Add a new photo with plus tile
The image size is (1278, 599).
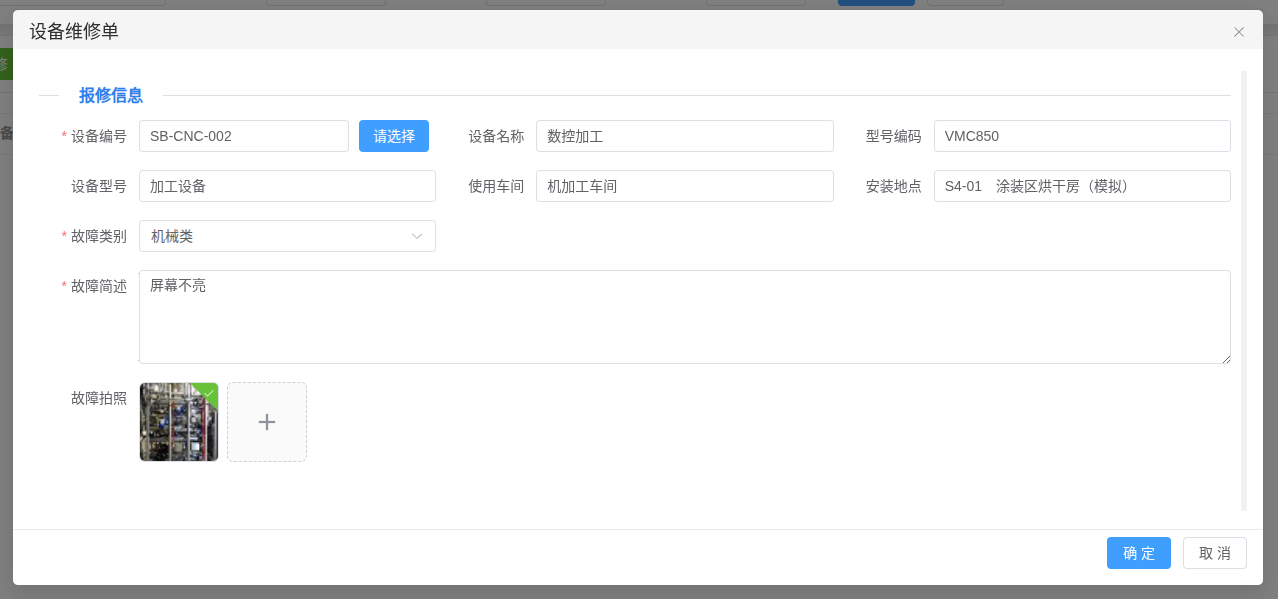pos(267,422)
